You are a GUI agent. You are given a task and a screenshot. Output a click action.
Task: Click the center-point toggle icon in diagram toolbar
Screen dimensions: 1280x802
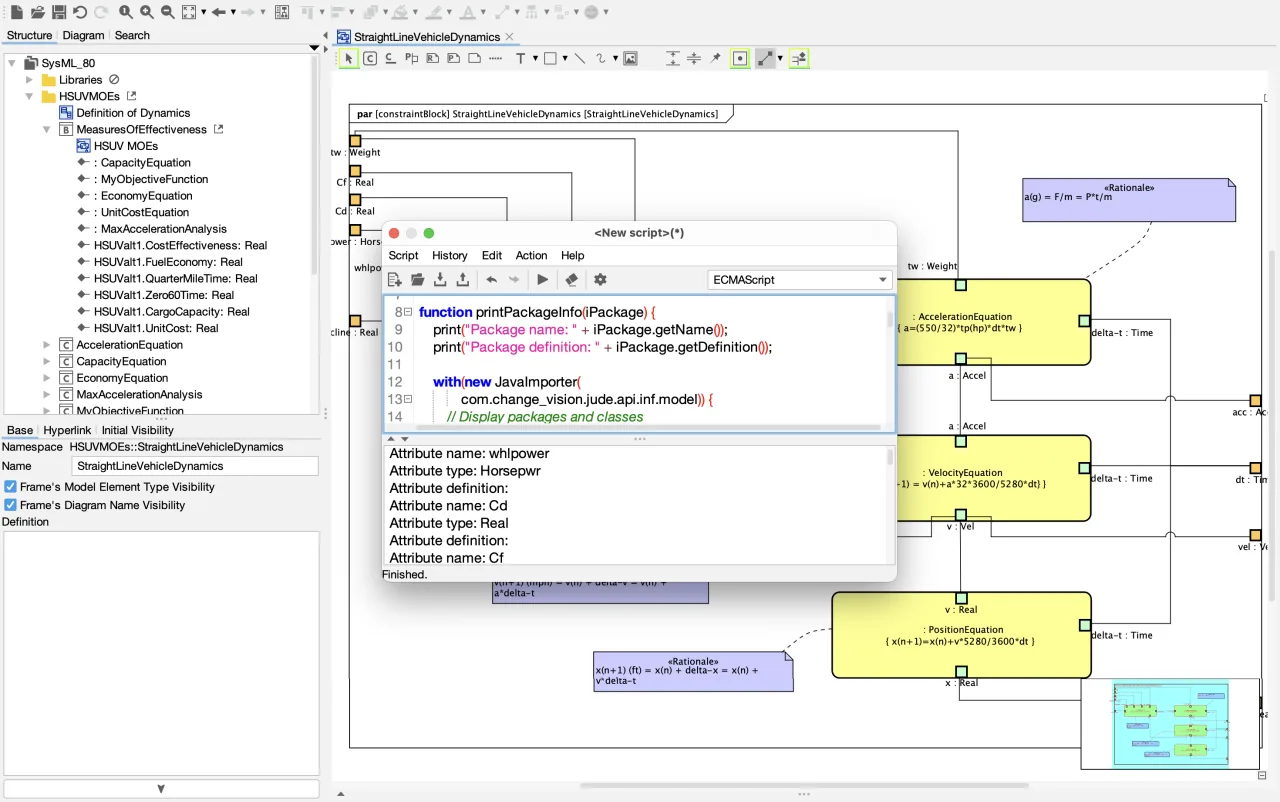[740, 59]
